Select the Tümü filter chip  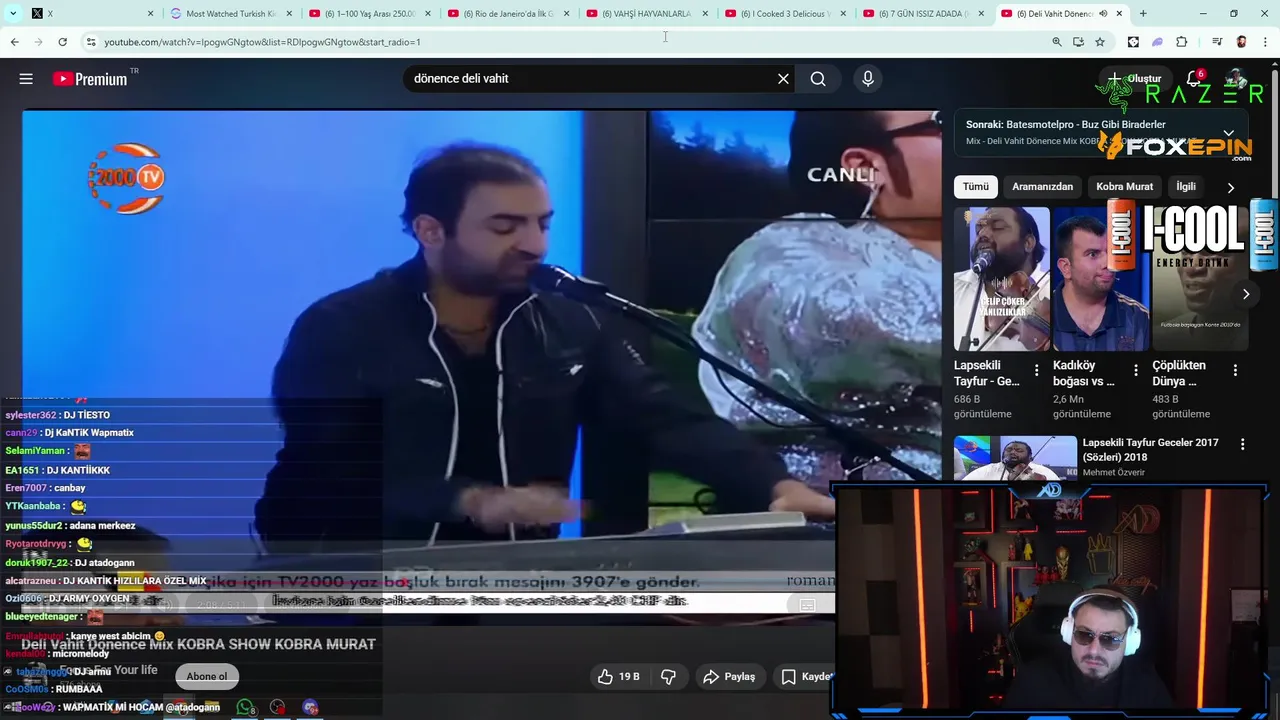pyautogui.click(x=976, y=187)
